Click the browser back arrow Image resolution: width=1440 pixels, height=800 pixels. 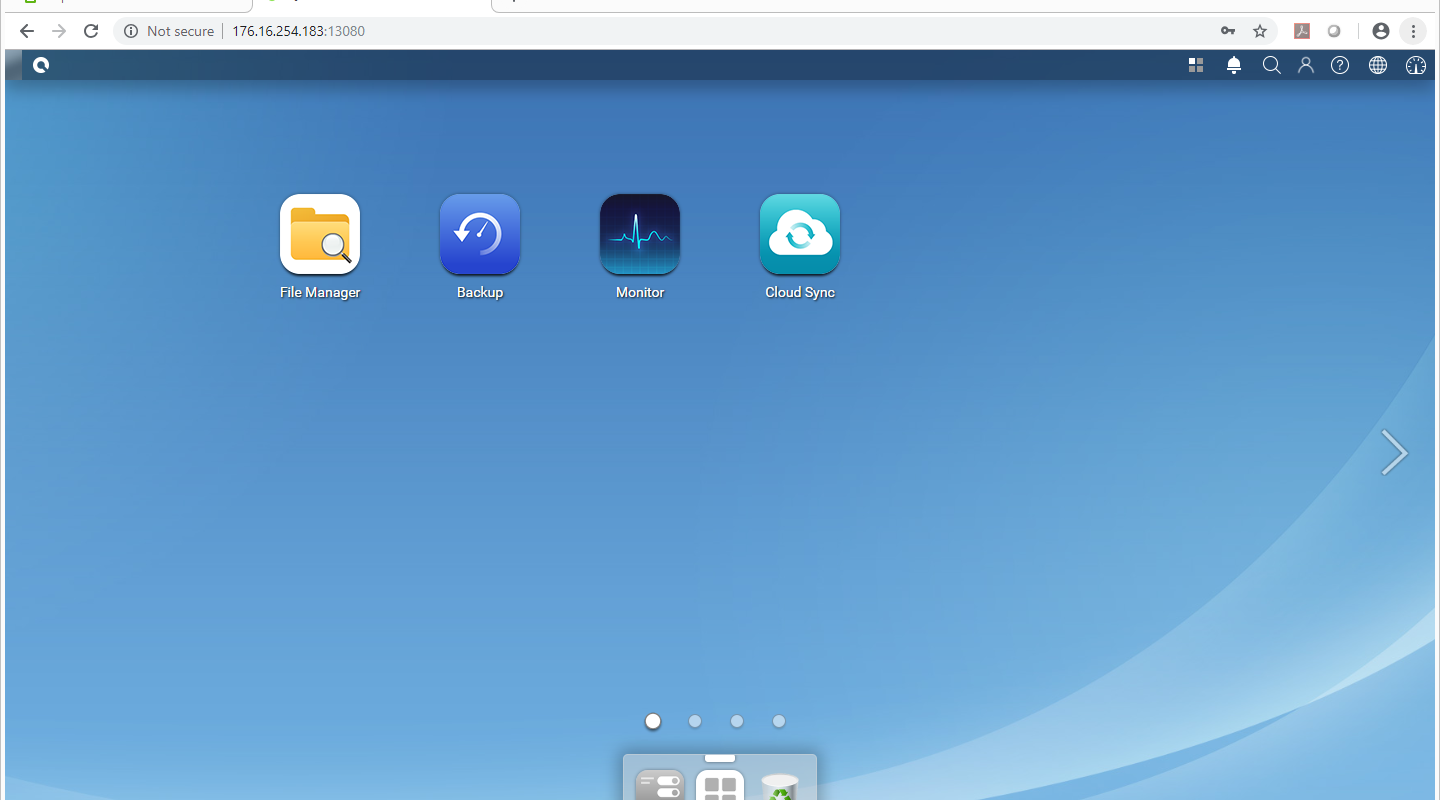click(27, 31)
